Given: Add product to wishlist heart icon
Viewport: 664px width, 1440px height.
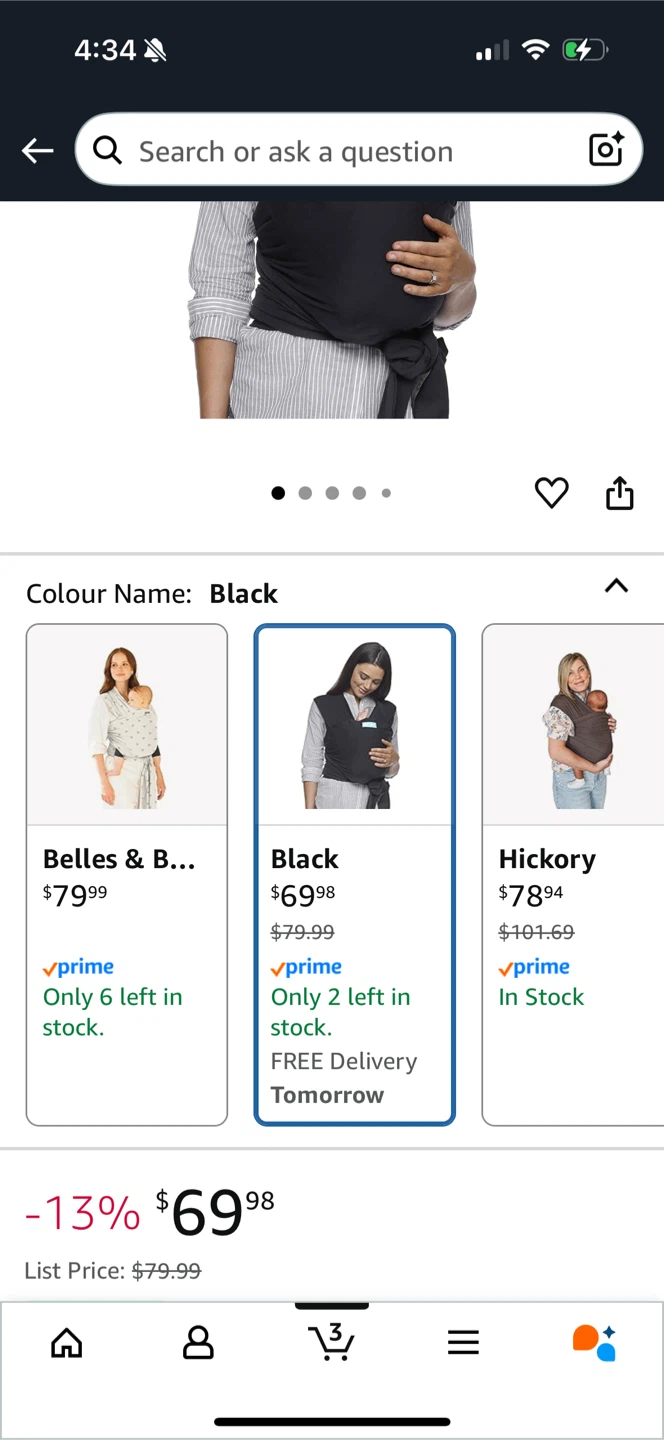Looking at the screenshot, I should tap(551, 493).
